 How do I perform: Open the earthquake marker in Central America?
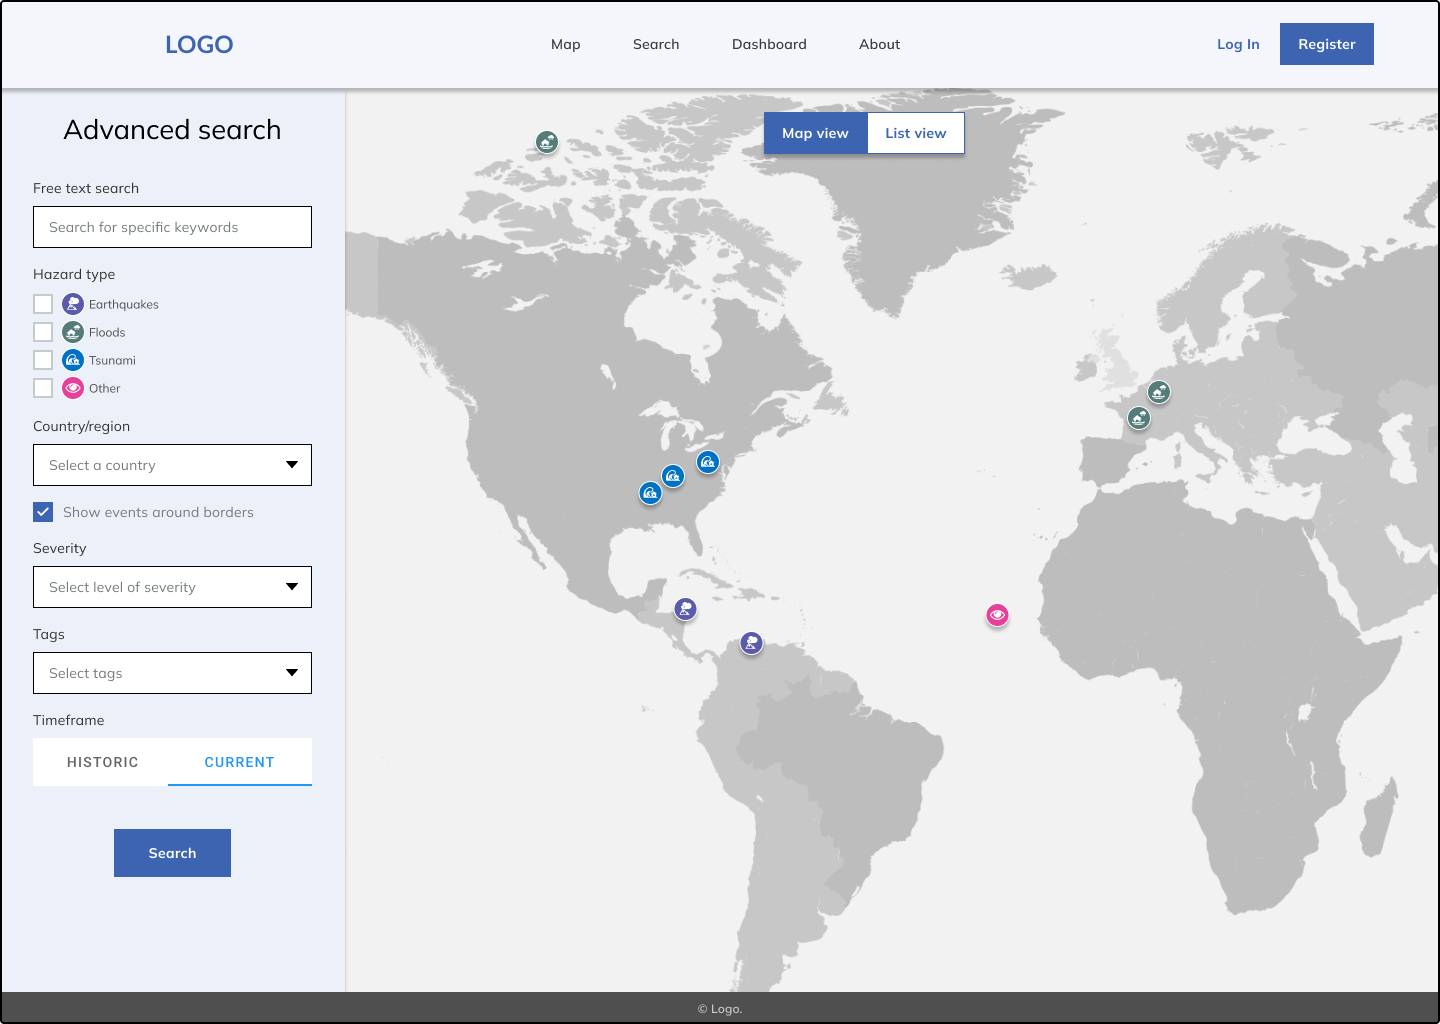click(x=685, y=608)
